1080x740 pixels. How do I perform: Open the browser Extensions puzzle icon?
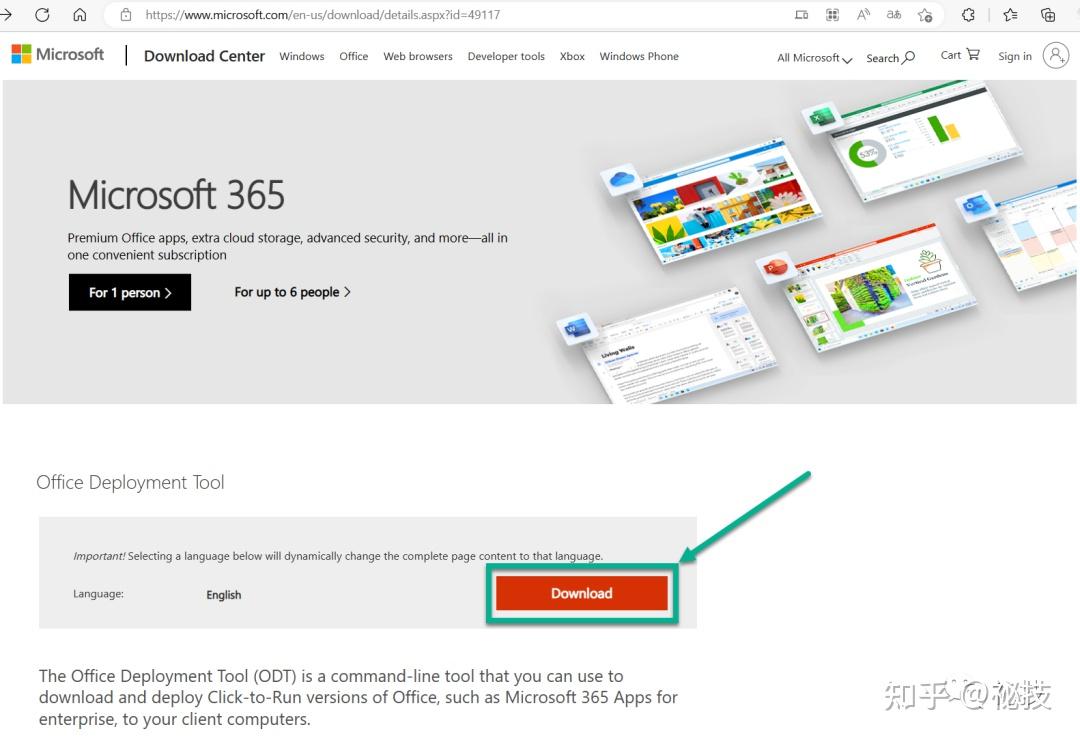tap(968, 14)
